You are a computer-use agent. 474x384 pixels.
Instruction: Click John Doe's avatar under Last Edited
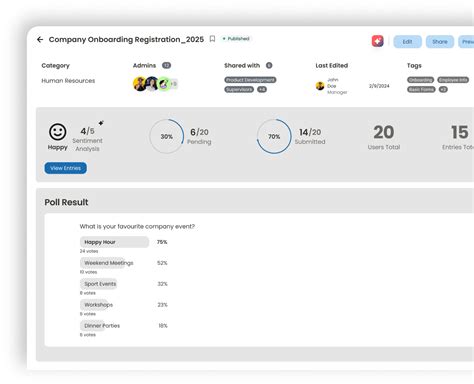tap(320, 86)
